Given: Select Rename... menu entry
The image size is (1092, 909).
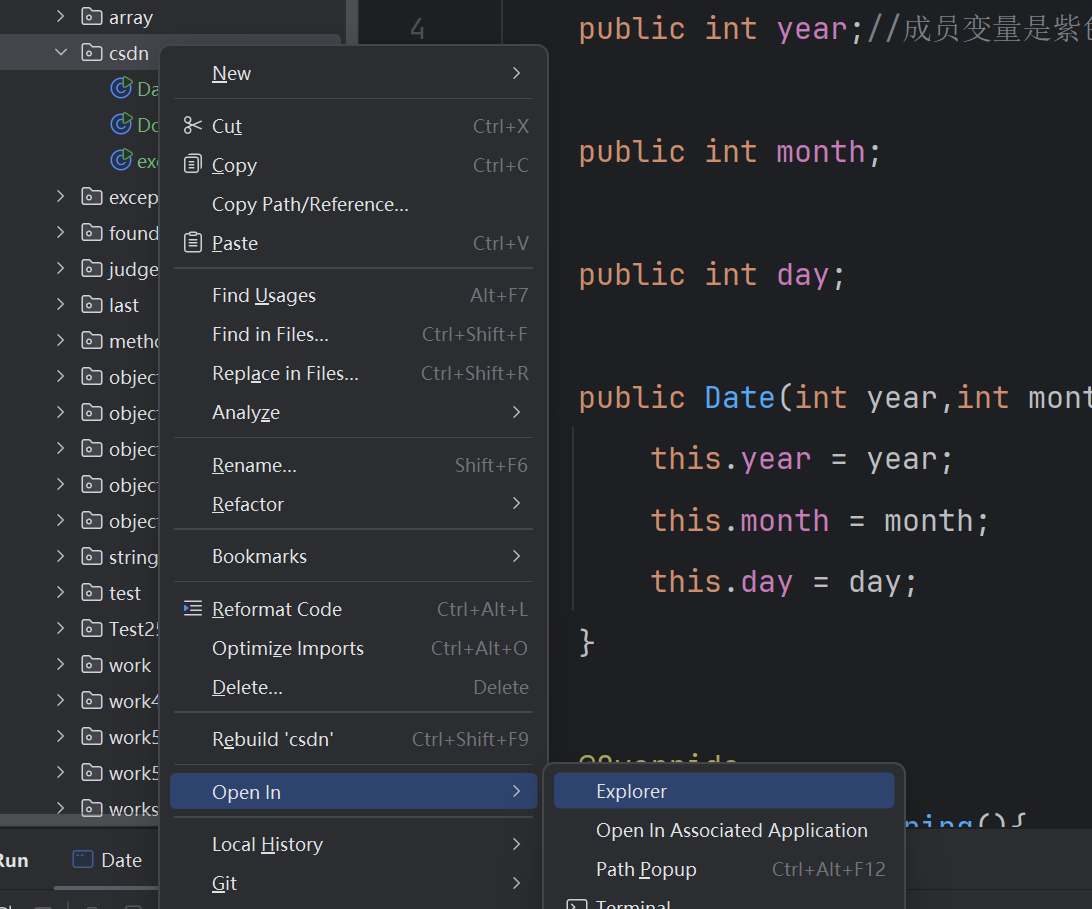Looking at the screenshot, I should [353, 465].
